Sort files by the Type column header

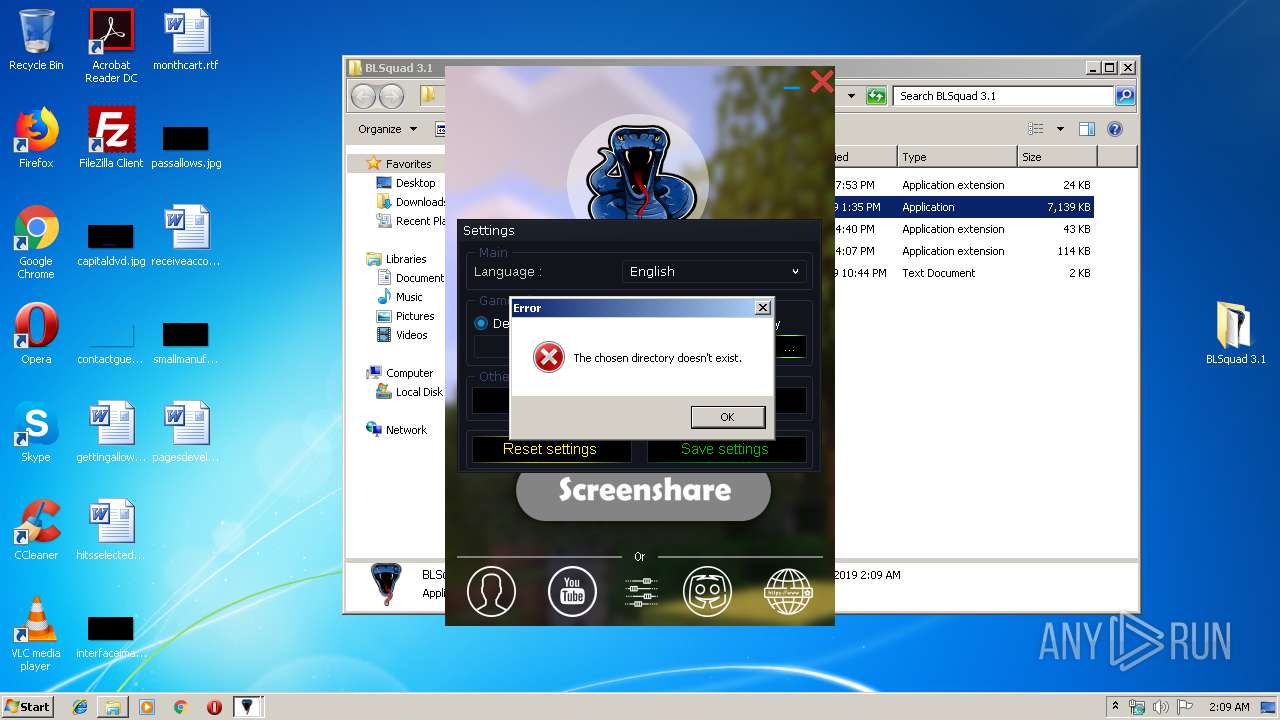[x=956, y=157]
